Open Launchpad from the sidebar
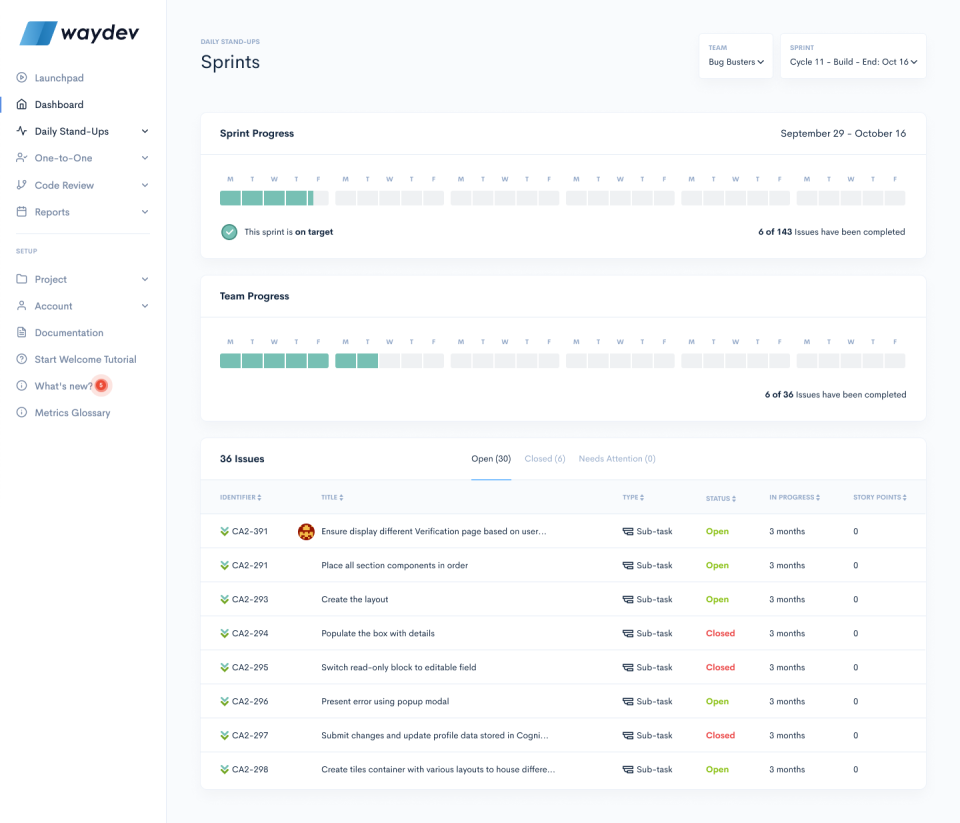The image size is (960, 823). pyautogui.click(x=59, y=78)
